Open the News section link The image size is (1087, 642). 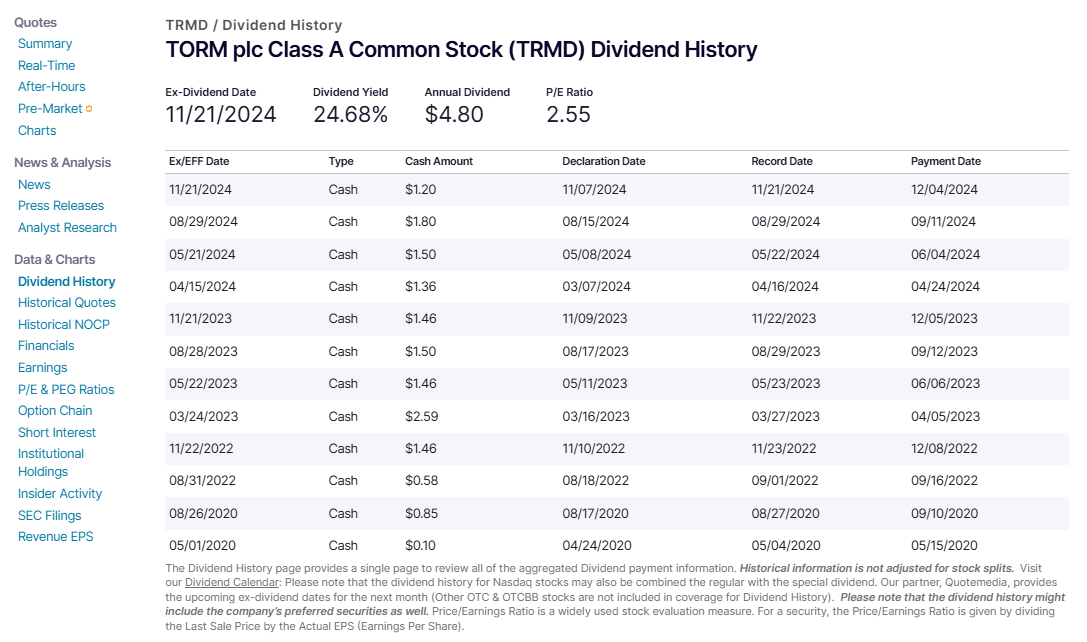[34, 184]
